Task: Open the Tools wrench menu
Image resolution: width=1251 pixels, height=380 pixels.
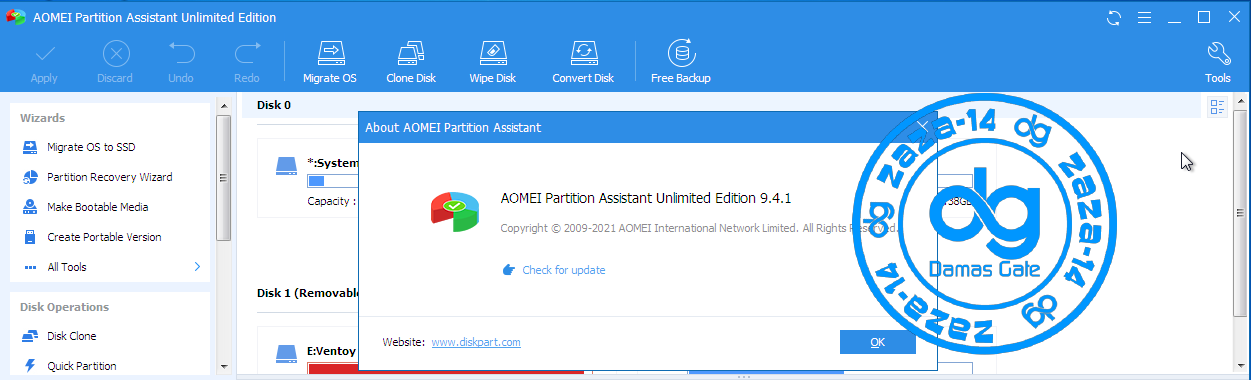Action: (x=1217, y=62)
